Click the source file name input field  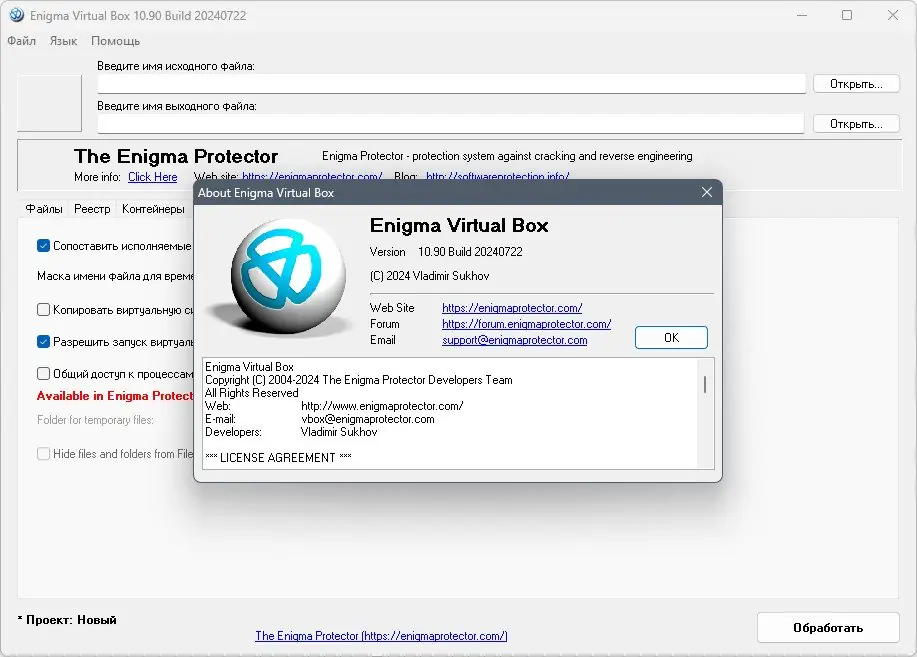pyautogui.click(x=451, y=84)
